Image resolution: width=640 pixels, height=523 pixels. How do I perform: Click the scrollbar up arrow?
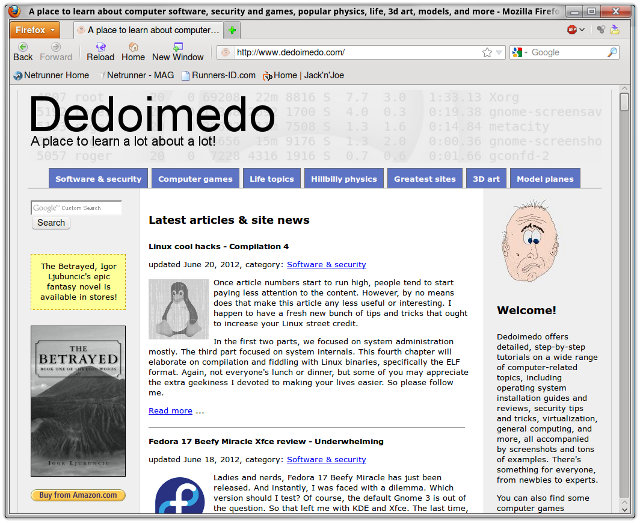624,89
